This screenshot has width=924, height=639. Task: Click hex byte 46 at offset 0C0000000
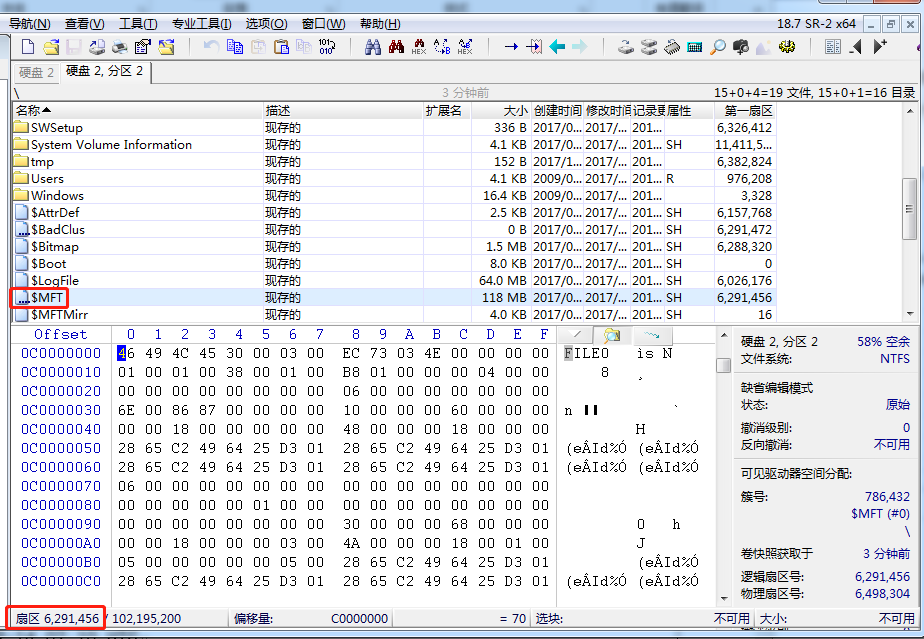(x=126, y=353)
